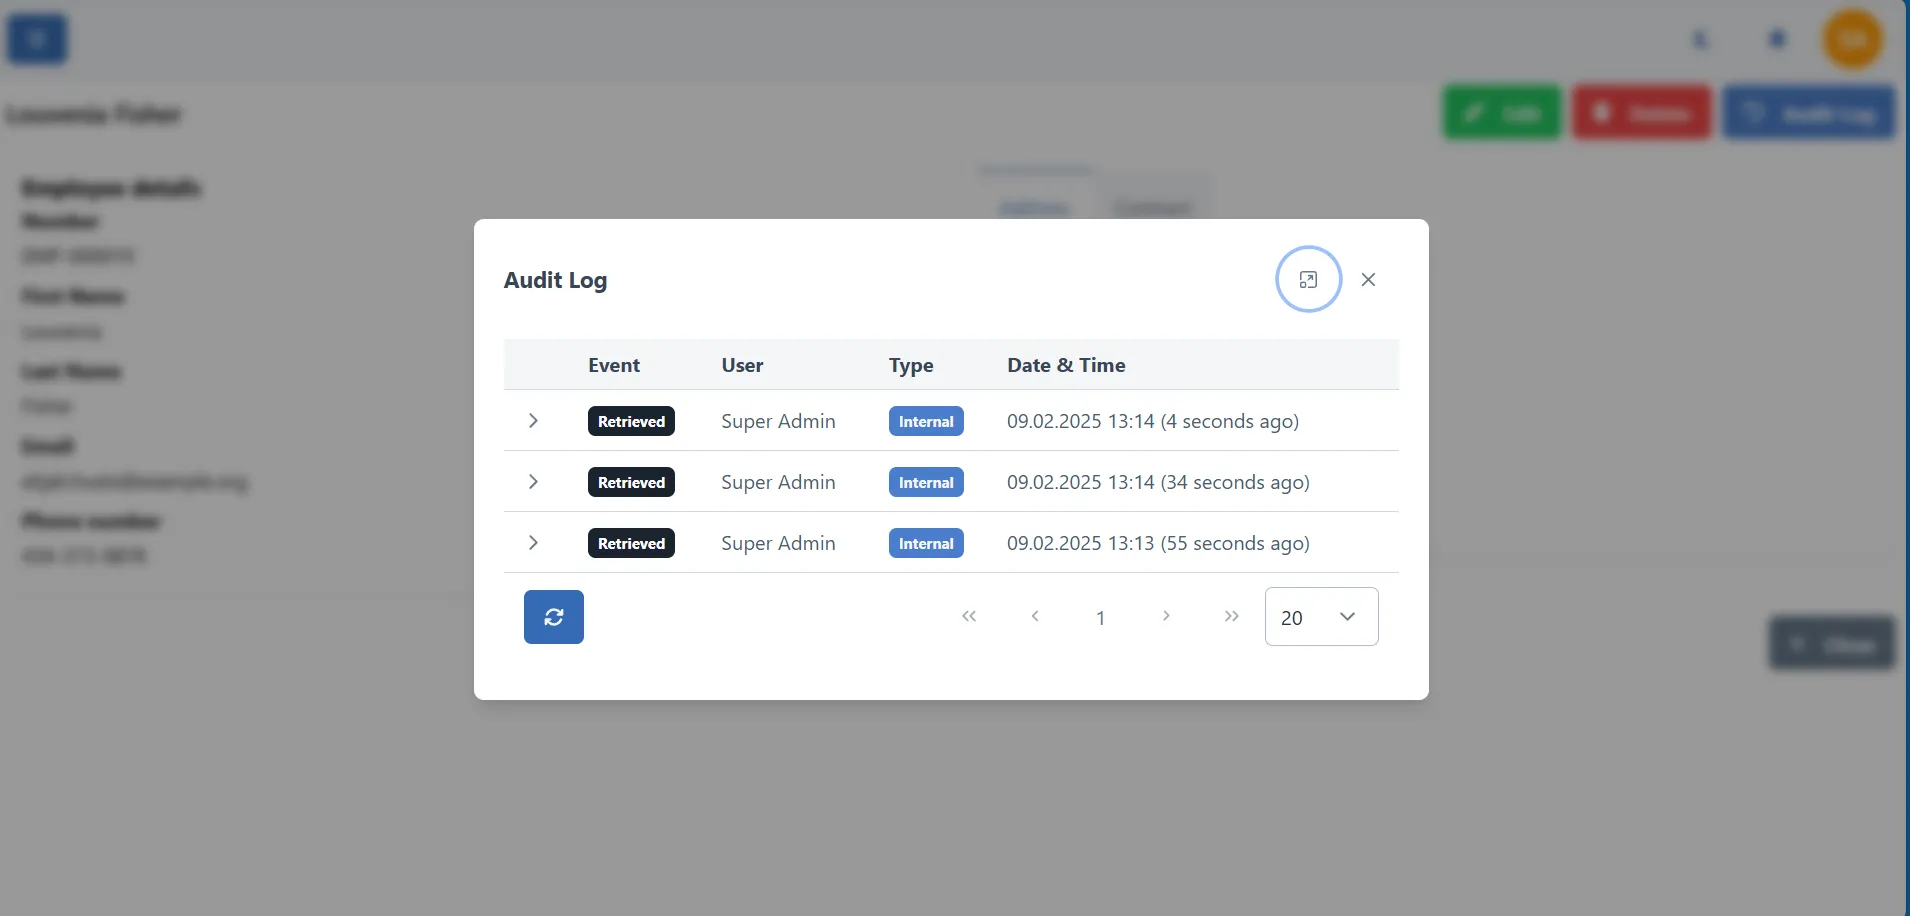
Task: Select page number 1 in pagination
Action: click(1100, 617)
